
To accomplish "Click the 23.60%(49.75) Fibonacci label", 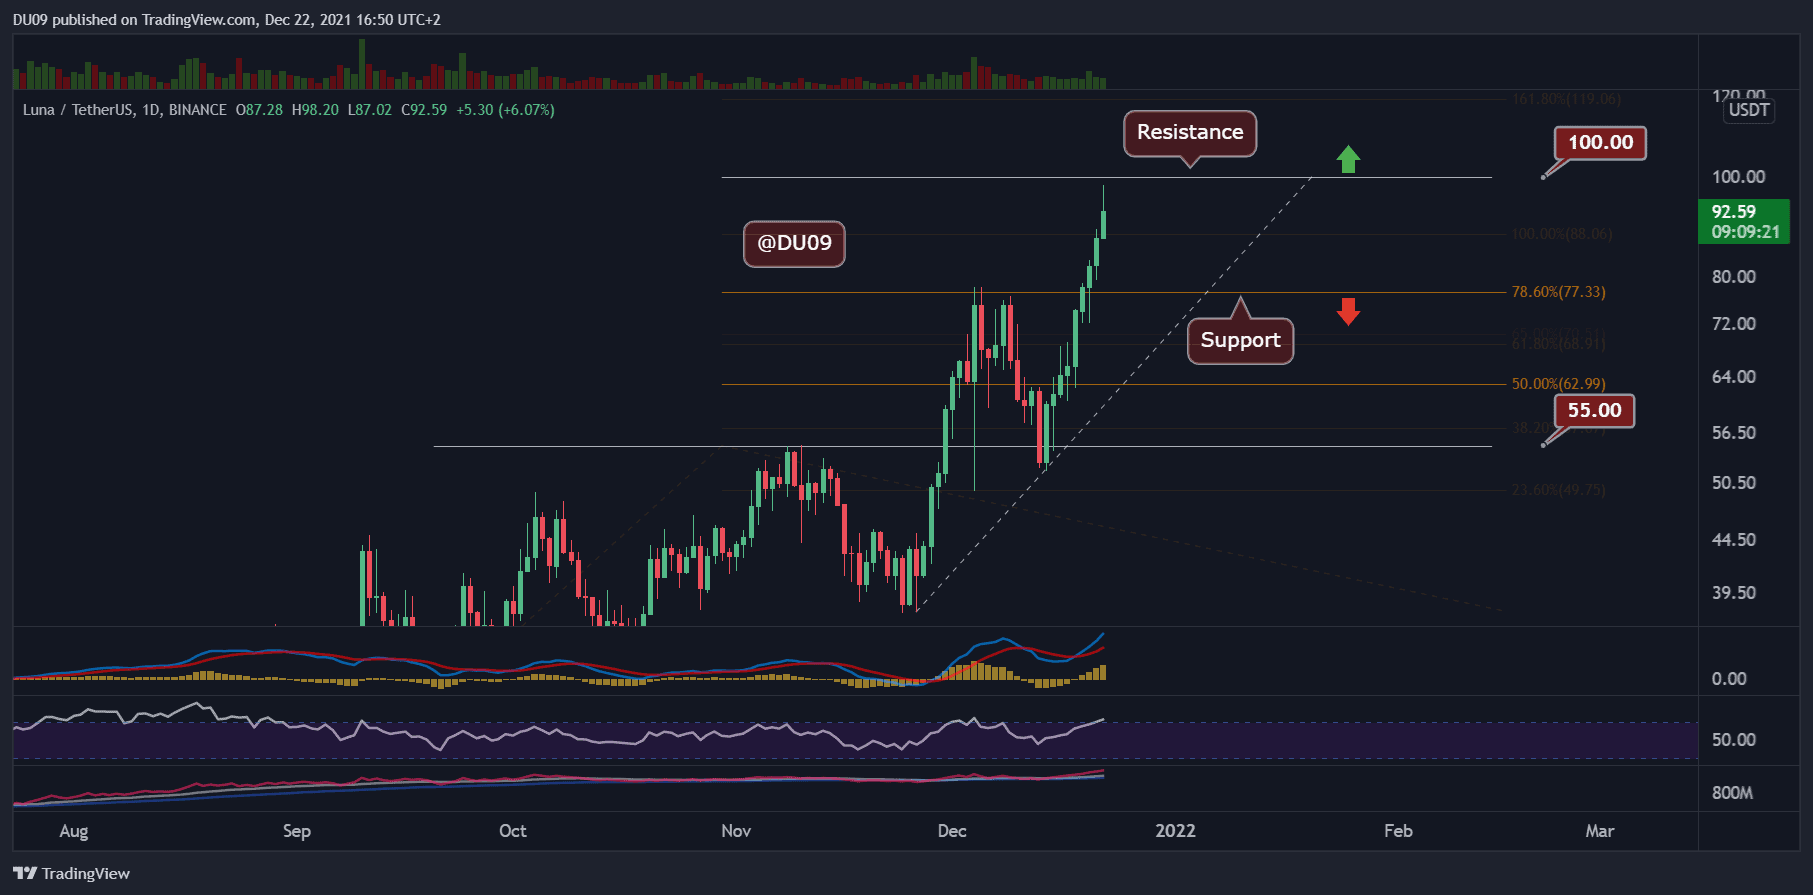I will click(x=1558, y=490).
